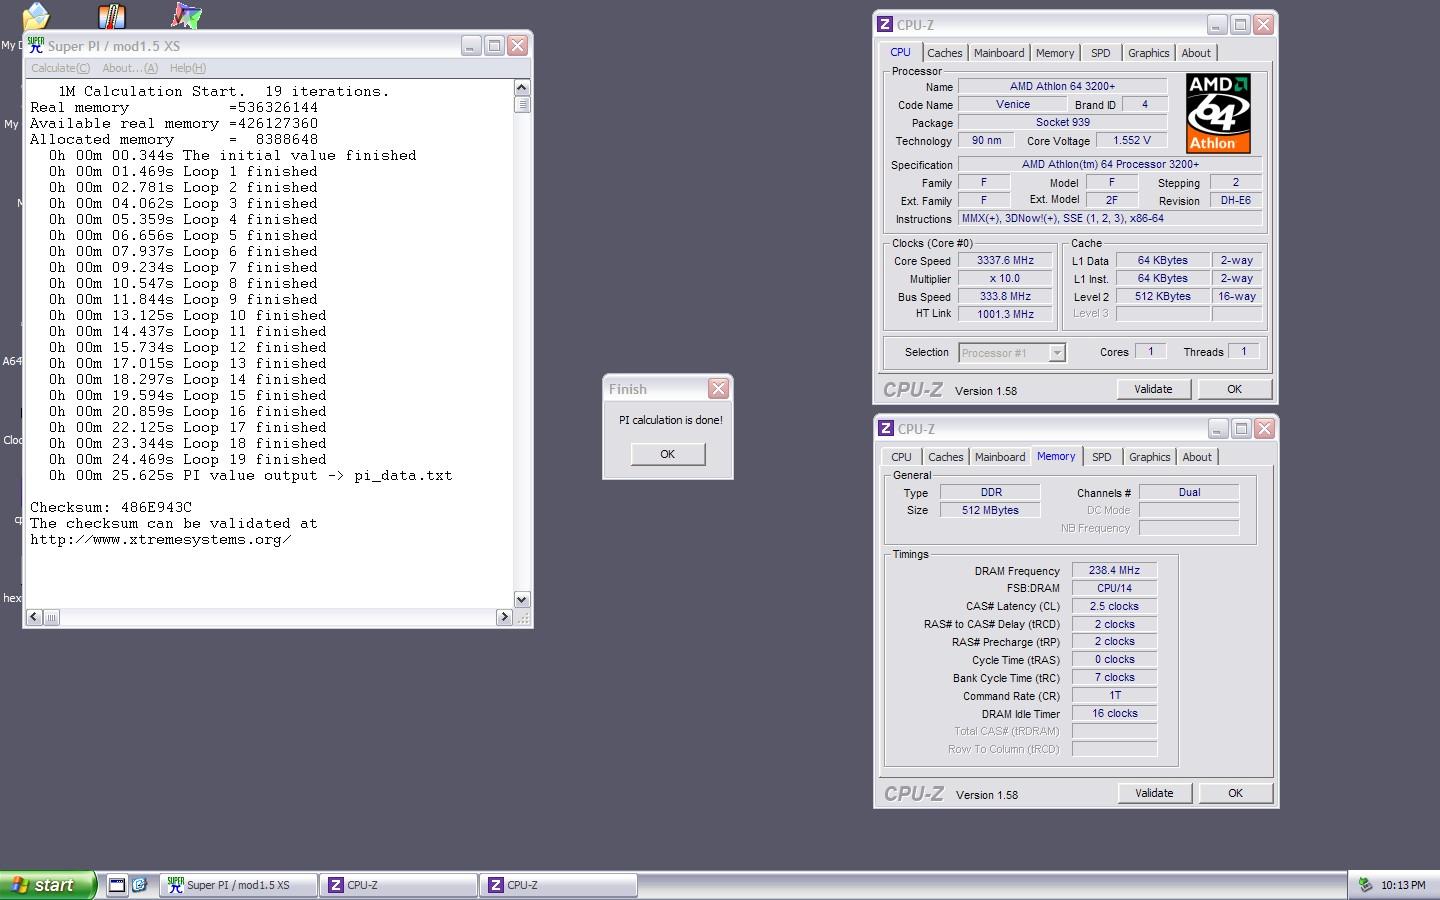This screenshot has width=1440, height=900.
Task: Open Caches tab in lower CPU-Z window
Action: tap(945, 457)
